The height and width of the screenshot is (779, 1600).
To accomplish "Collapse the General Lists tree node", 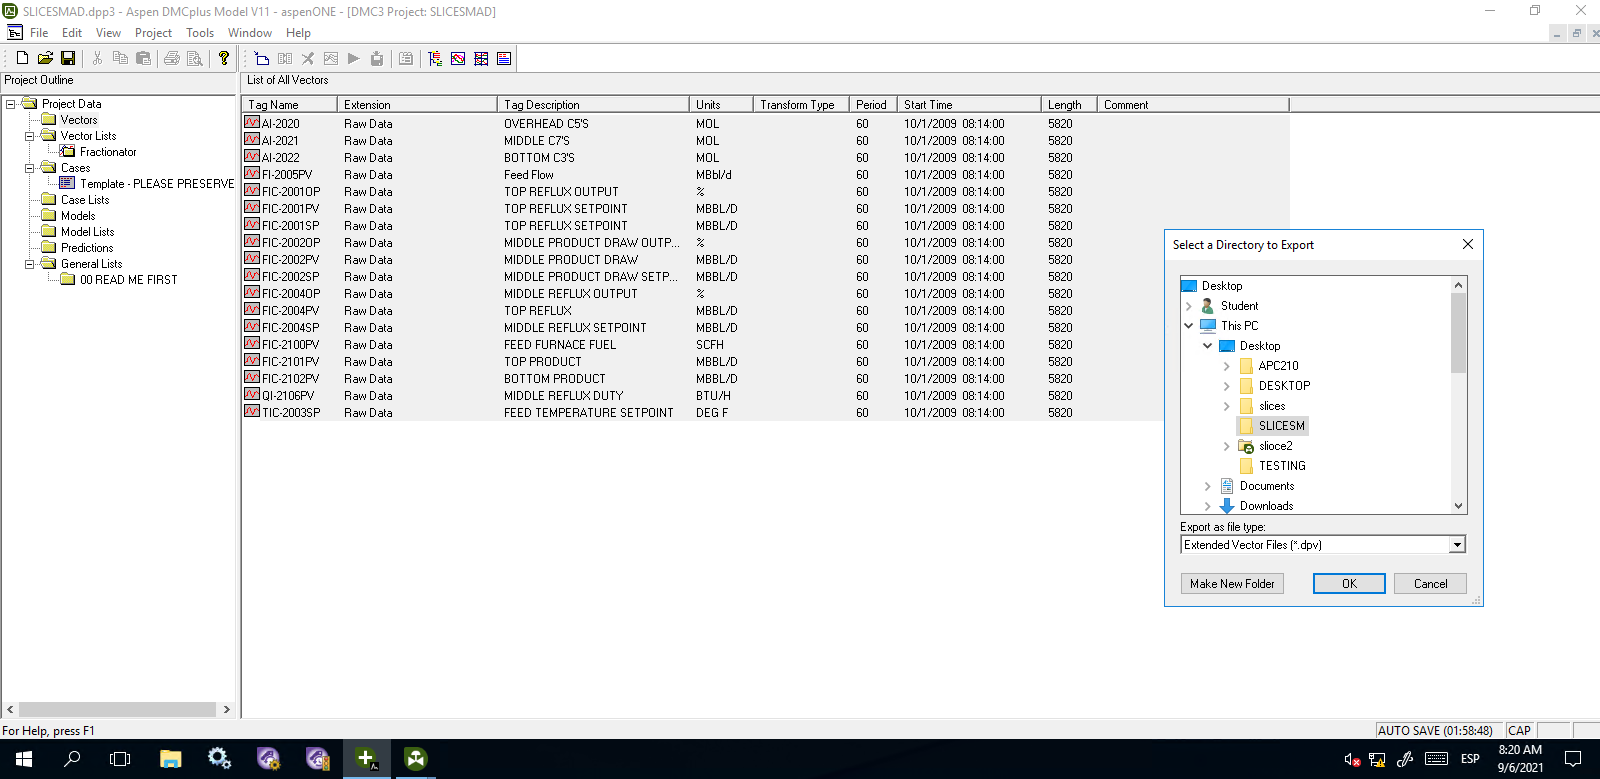I will pos(30,264).
